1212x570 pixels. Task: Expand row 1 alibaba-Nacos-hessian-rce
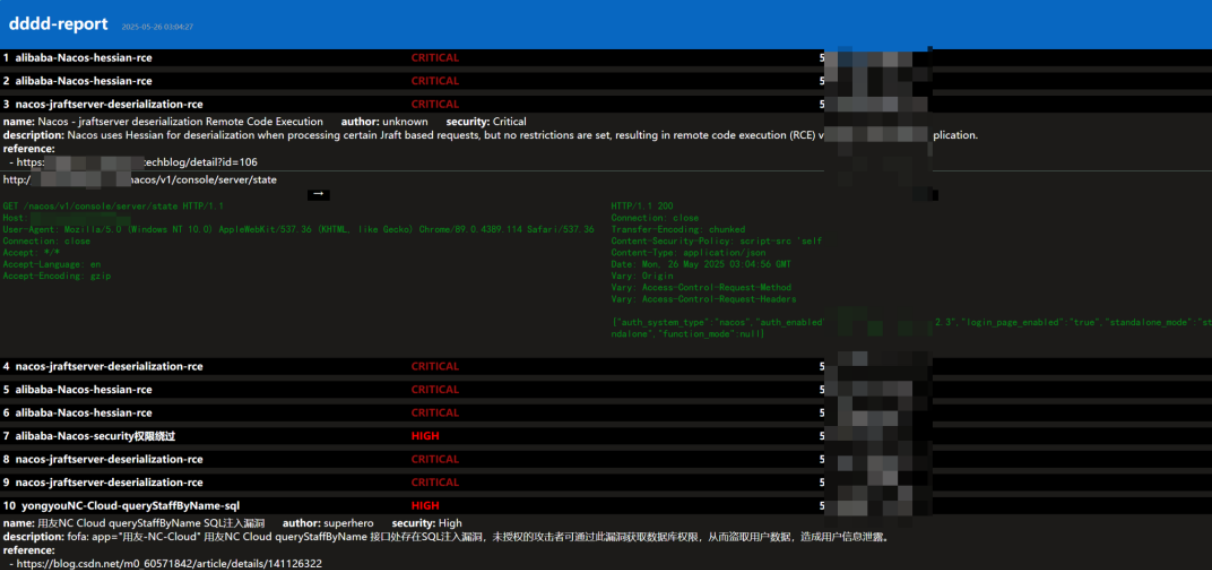point(606,58)
